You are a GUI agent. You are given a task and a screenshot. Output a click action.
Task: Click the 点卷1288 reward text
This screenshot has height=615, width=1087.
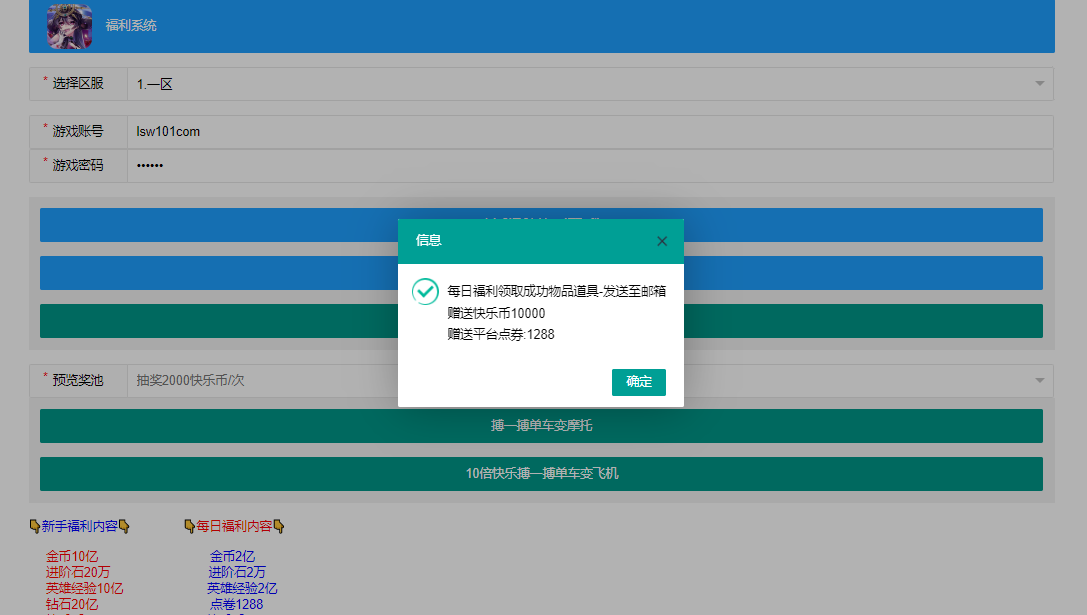[x=236, y=604]
